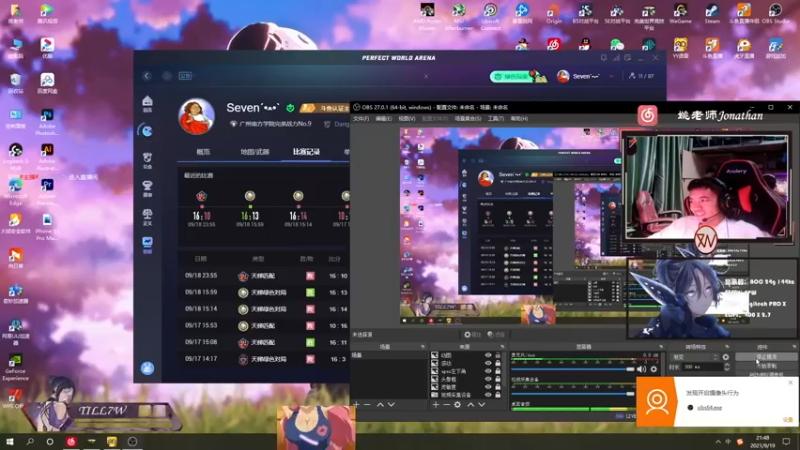The height and width of the screenshot is (450, 800).
Task: Open the Steam desktop shortcut
Action: tap(712, 14)
